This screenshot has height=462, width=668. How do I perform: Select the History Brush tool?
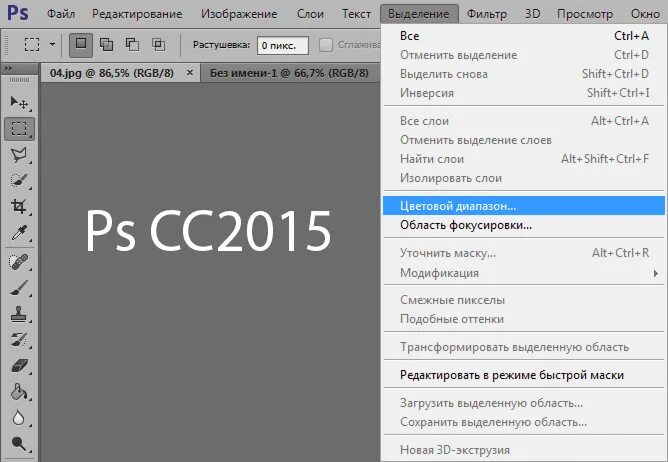pos(19,340)
